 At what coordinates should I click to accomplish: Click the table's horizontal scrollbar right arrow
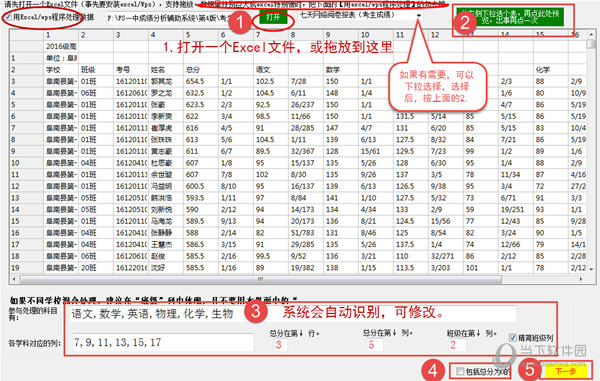coord(581,279)
